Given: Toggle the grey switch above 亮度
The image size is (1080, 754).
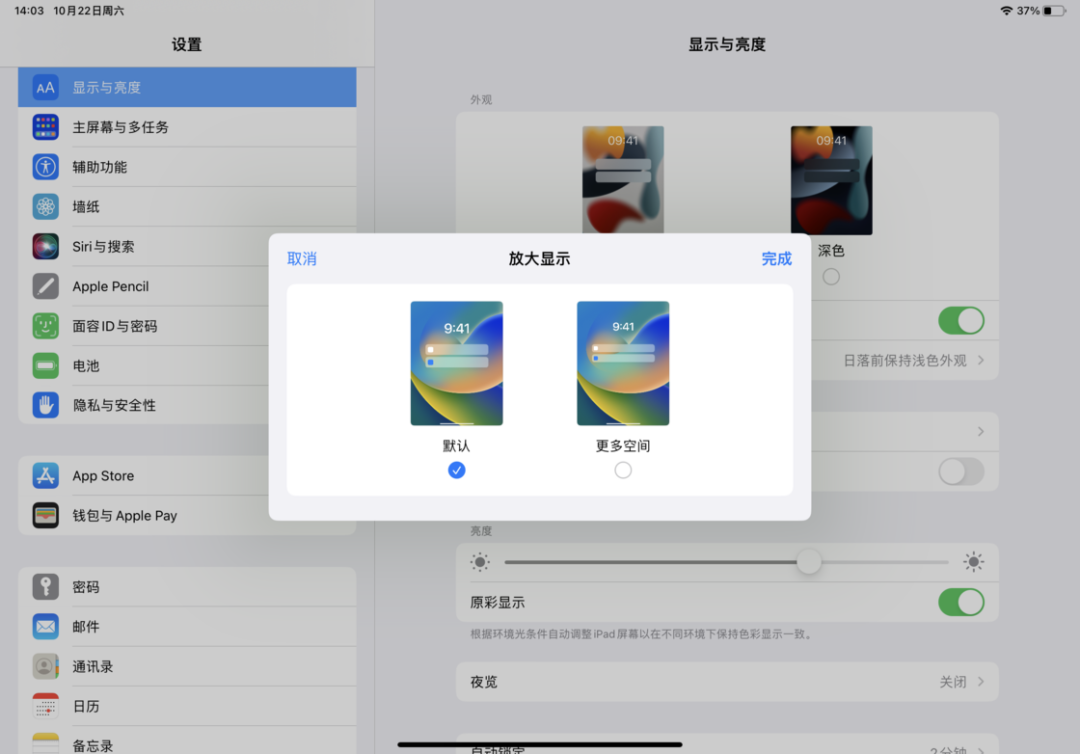Looking at the screenshot, I should [x=962, y=472].
